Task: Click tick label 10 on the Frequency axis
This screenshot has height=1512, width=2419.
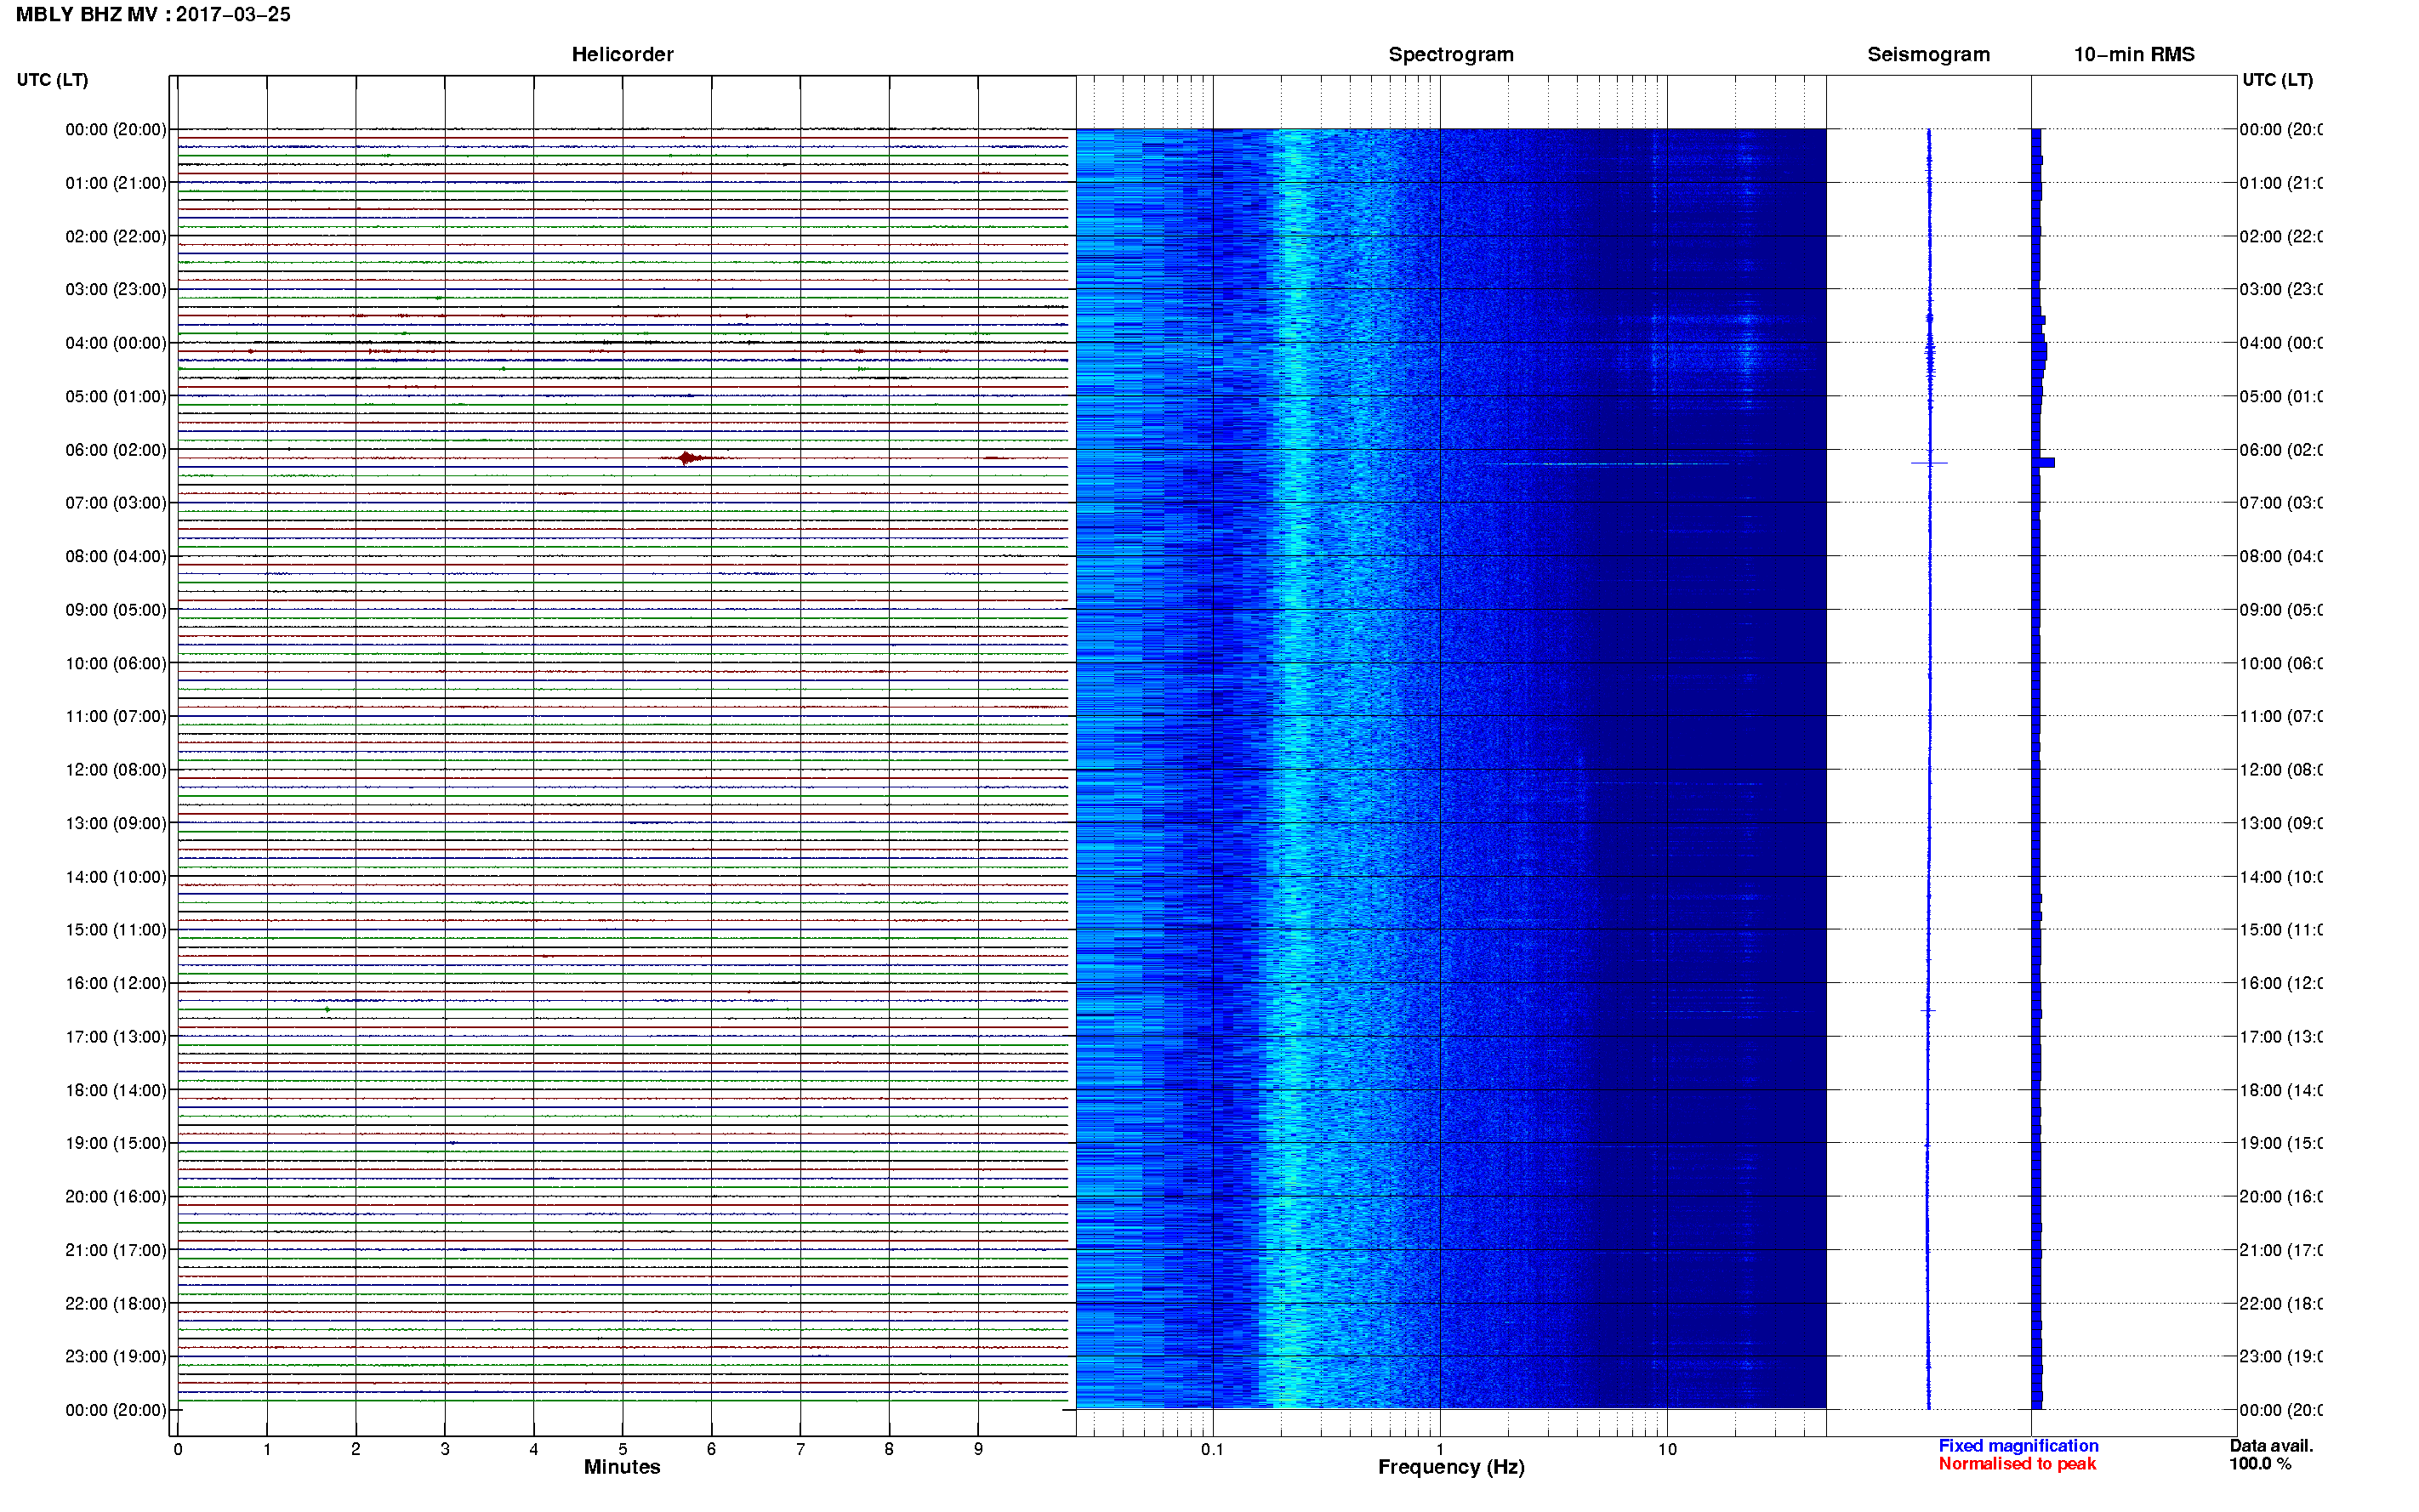Action: 1667,1450
